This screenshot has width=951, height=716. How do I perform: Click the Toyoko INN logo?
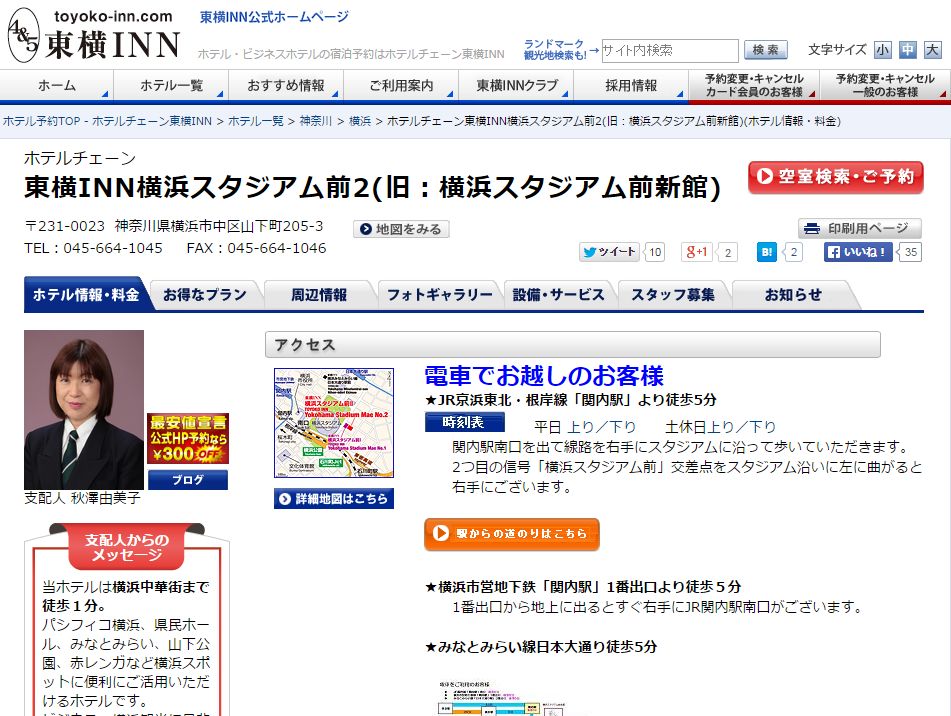pyautogui.click(x=95, y=35)
